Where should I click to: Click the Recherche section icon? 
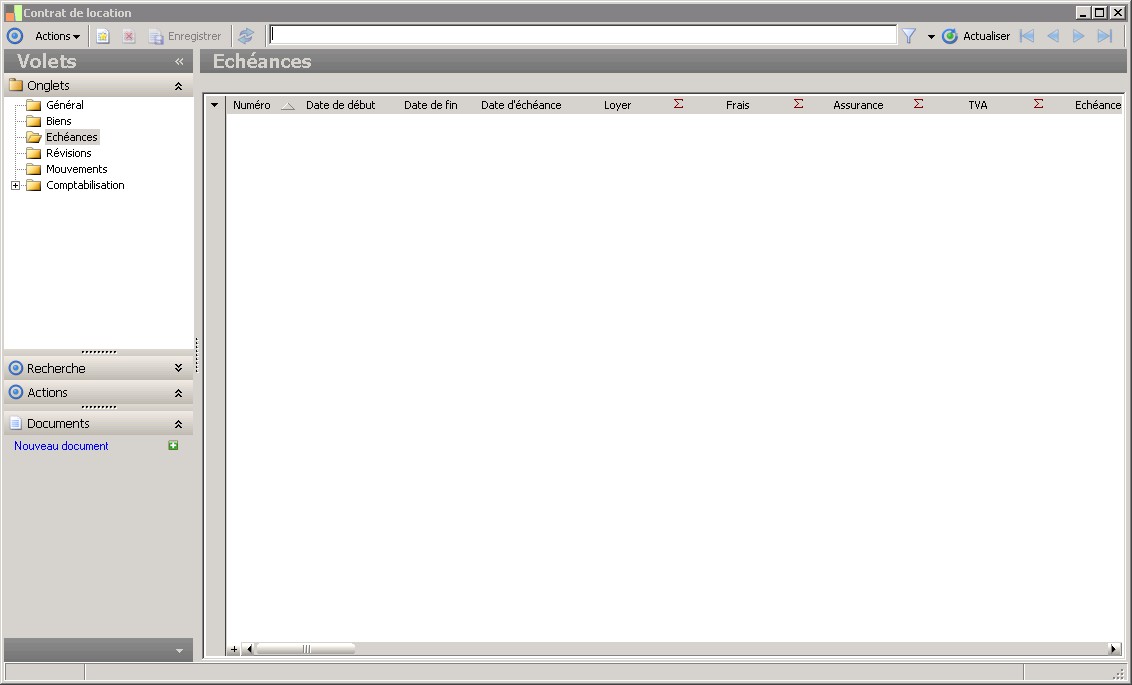pyautogui.click(x=16, y=368)
